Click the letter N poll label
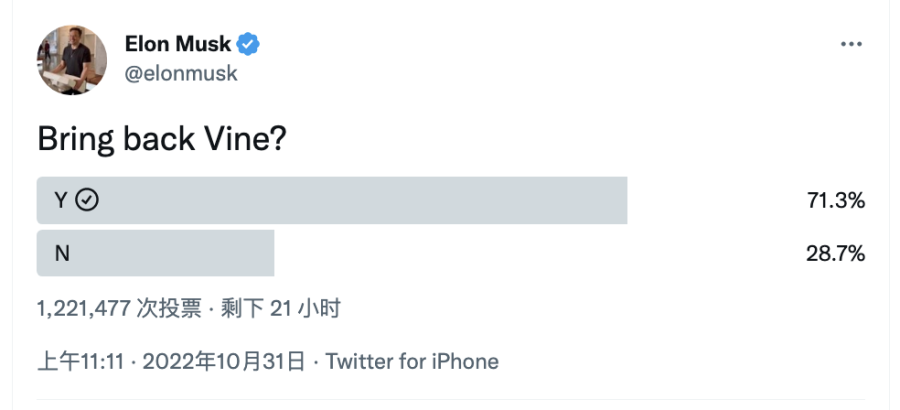 62,254
